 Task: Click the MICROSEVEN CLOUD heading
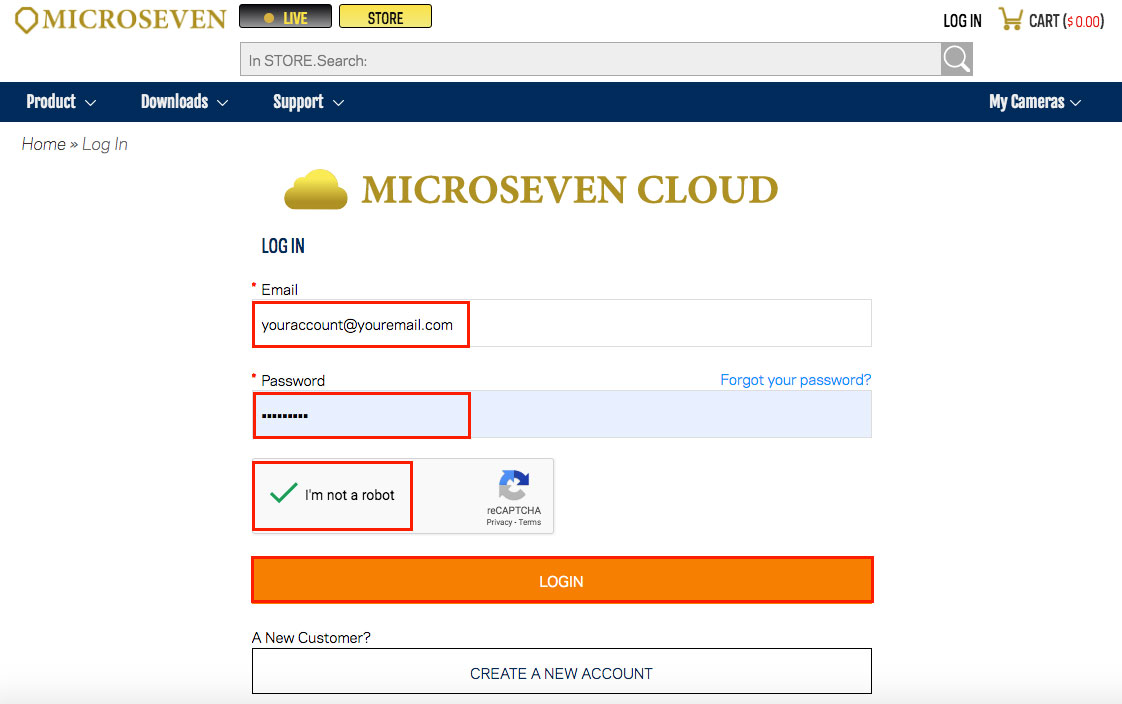[570, 190]
